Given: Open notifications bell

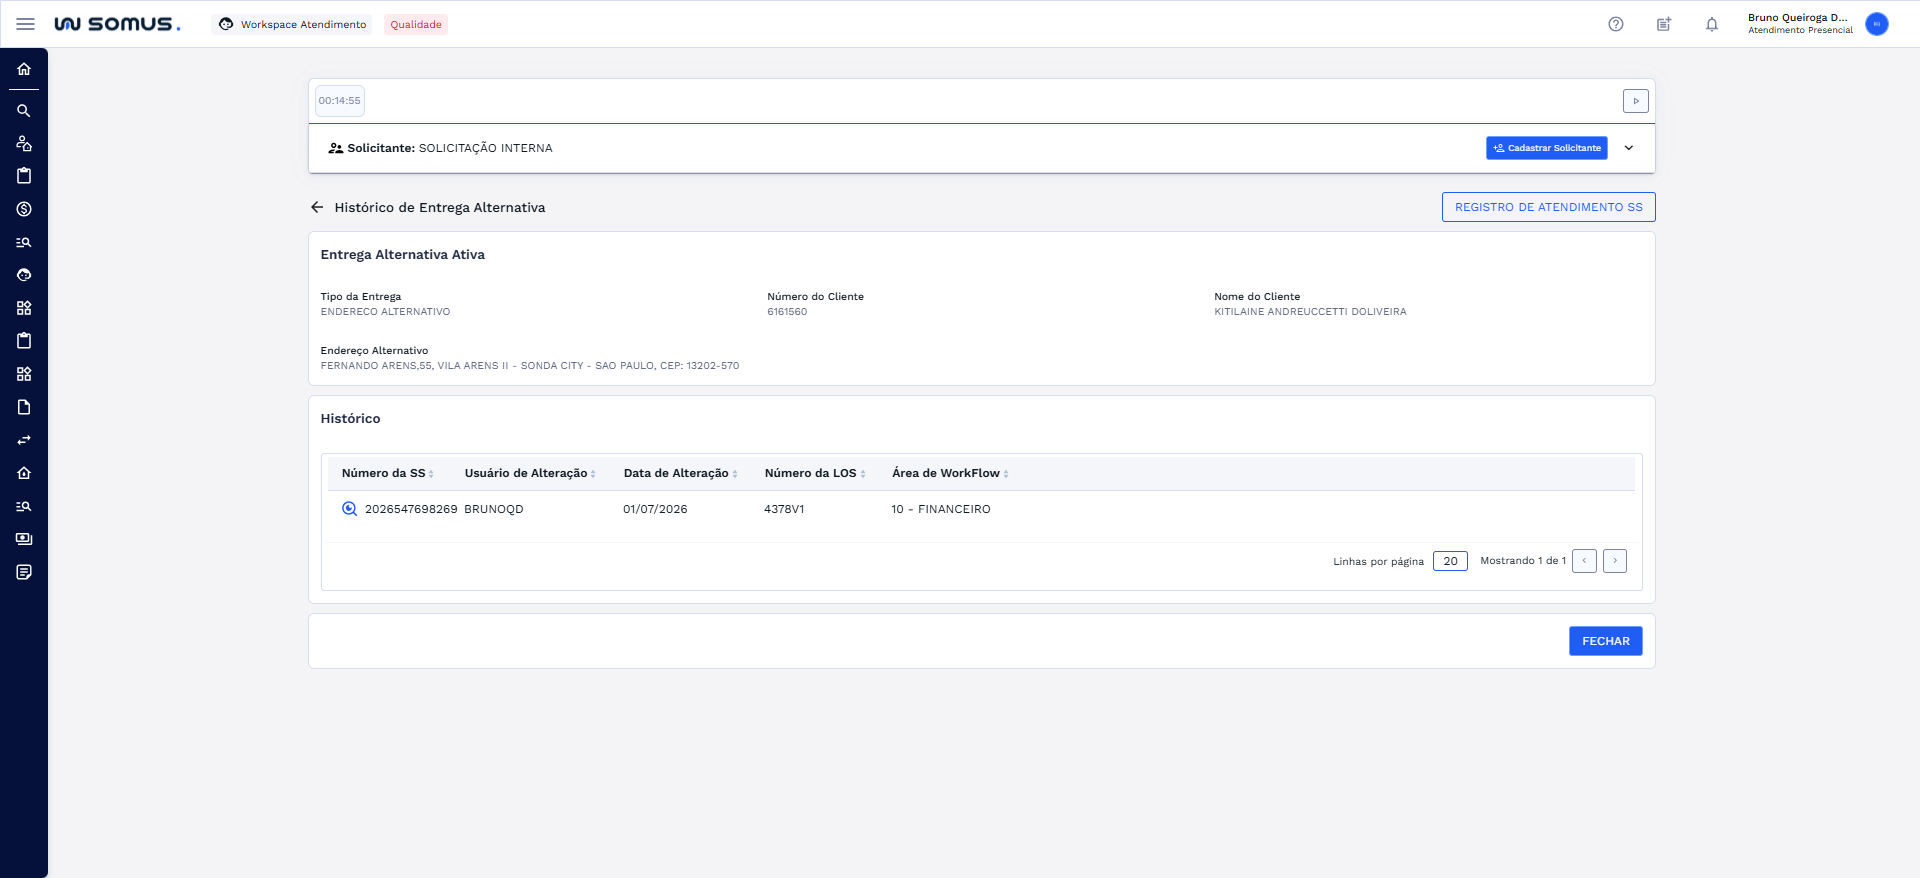Looking at the screenshot, I should point(1712,24).
